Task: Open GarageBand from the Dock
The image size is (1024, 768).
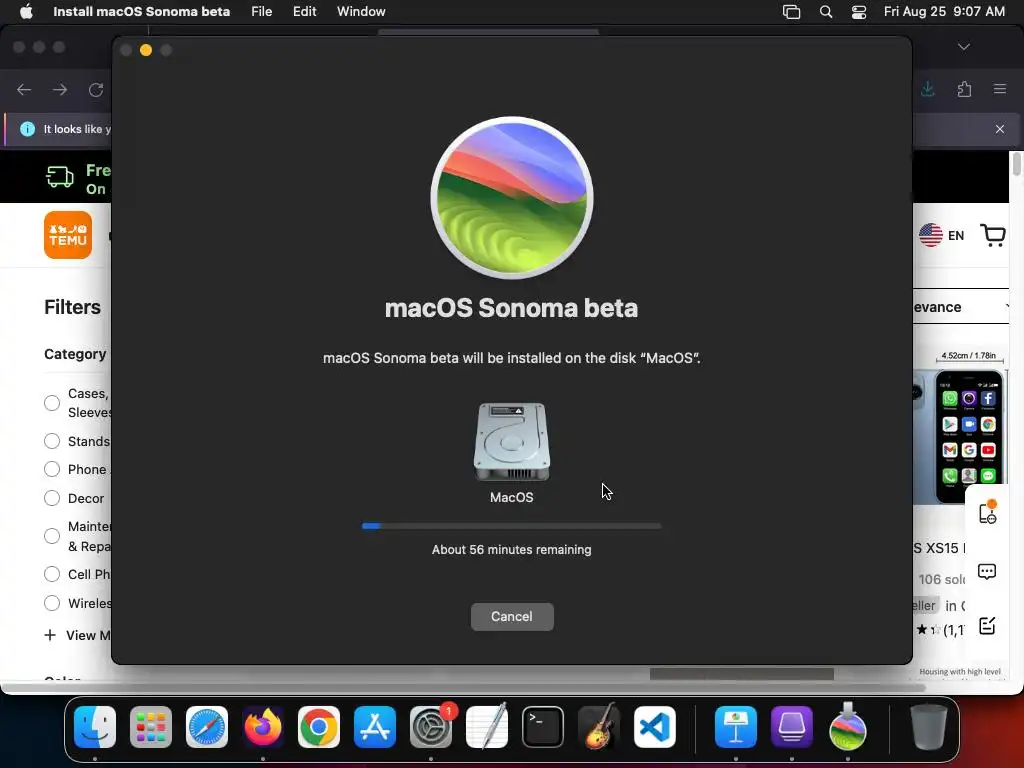Action: [599, 726]
